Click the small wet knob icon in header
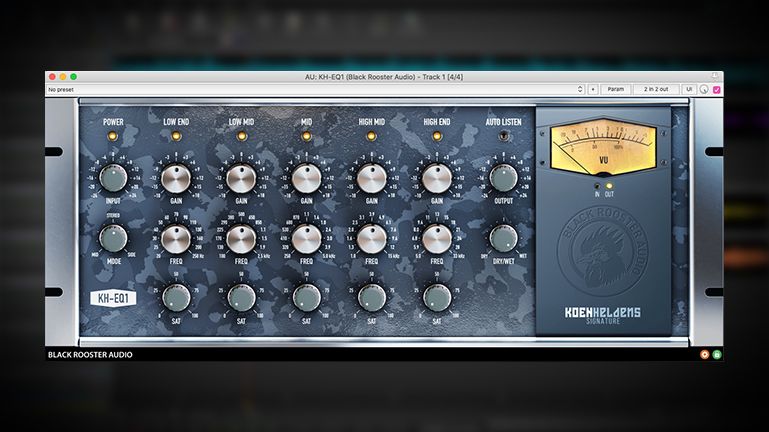Viewport: 769px width, 432px height. 704,89
